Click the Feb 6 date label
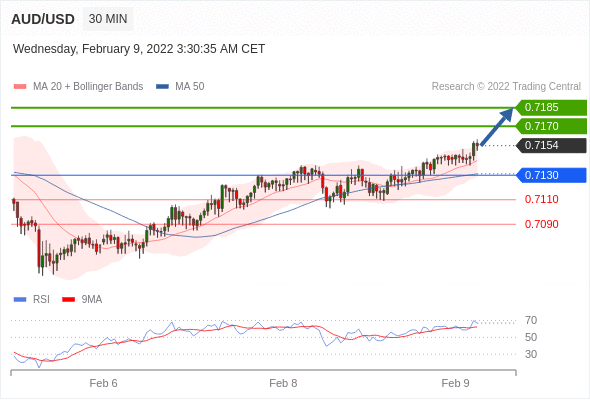Viewport: 590px width, 400px height. (103, 383)
